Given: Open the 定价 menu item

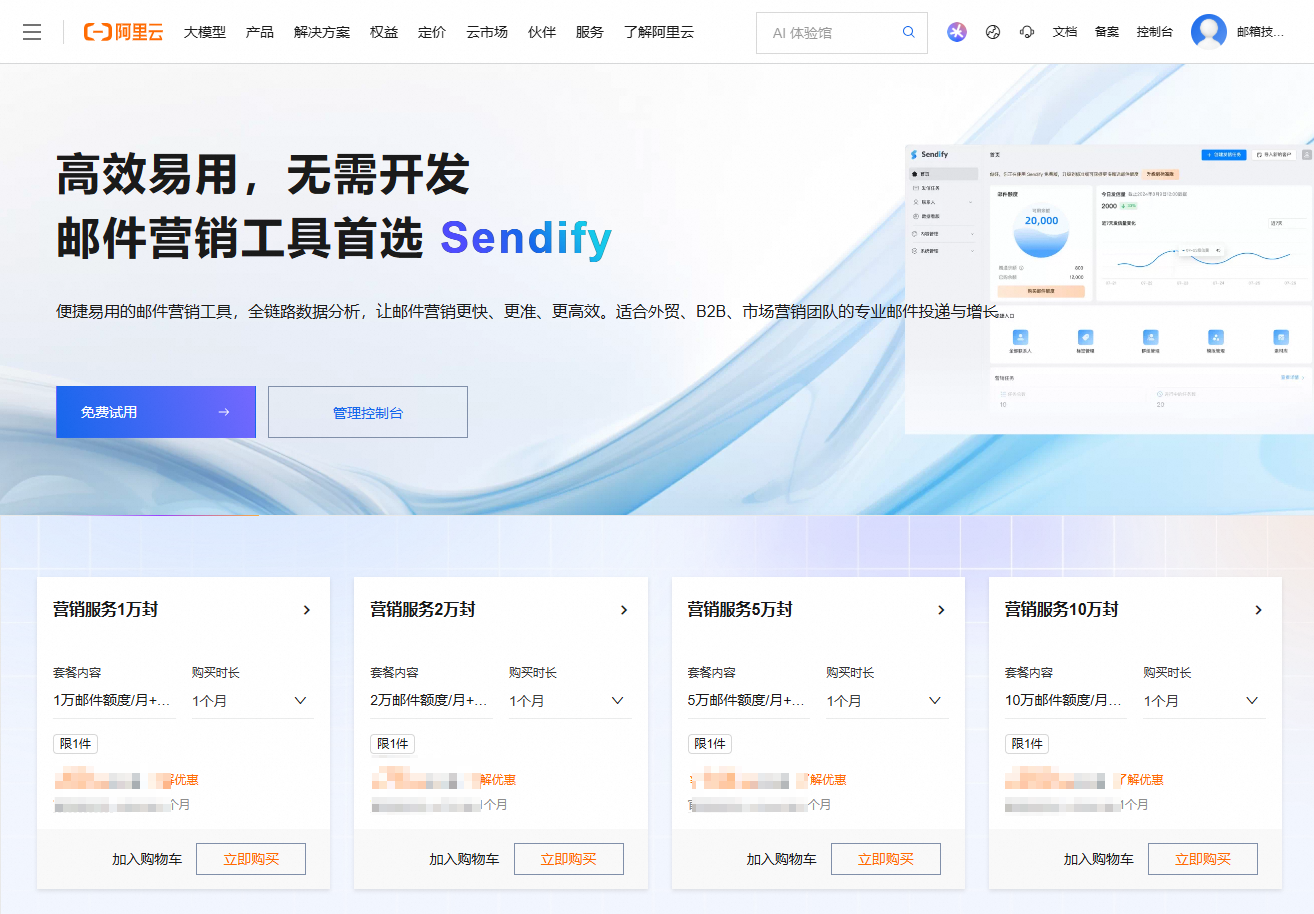Looking at the screenshot, I should (x=432, y=32).
